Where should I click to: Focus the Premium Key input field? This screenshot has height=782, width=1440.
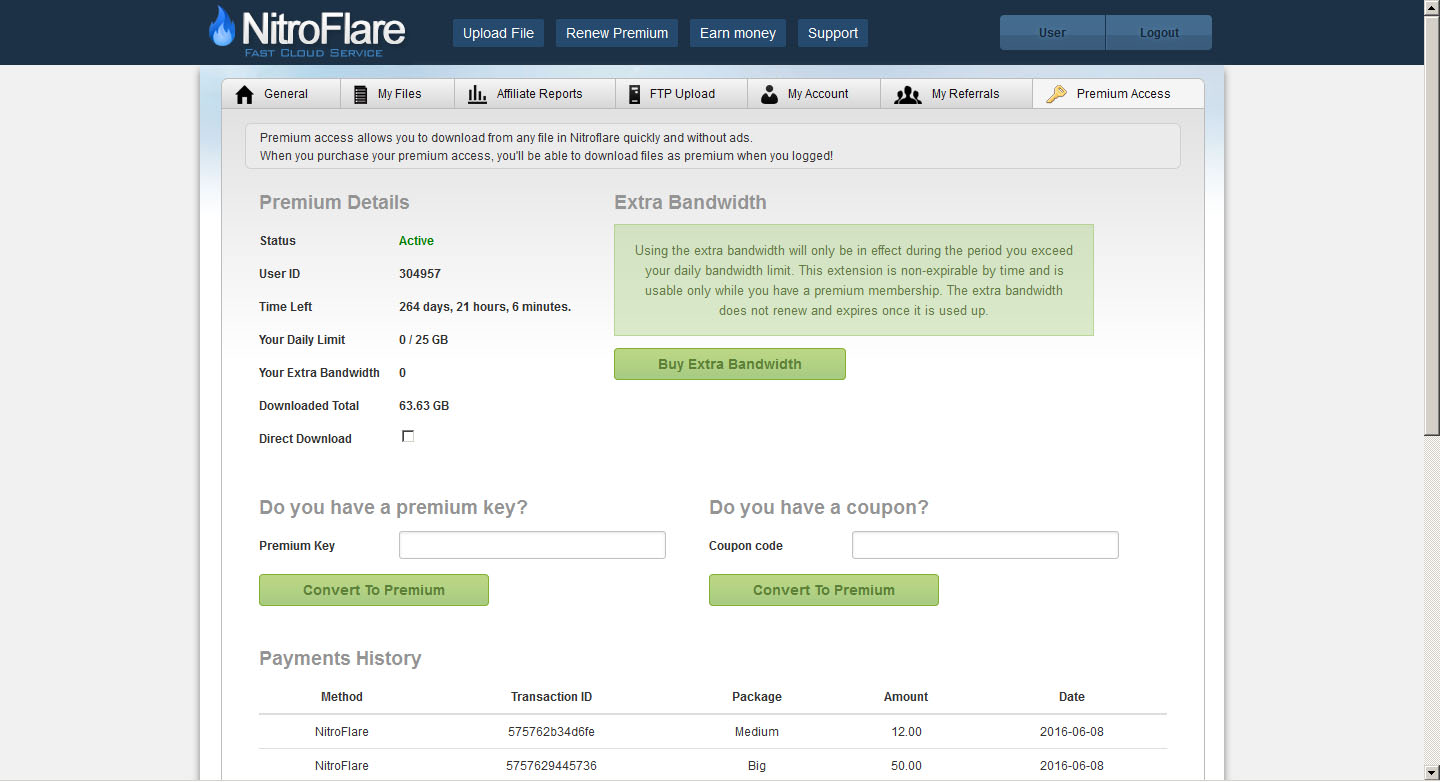click(x=532, y=545)
